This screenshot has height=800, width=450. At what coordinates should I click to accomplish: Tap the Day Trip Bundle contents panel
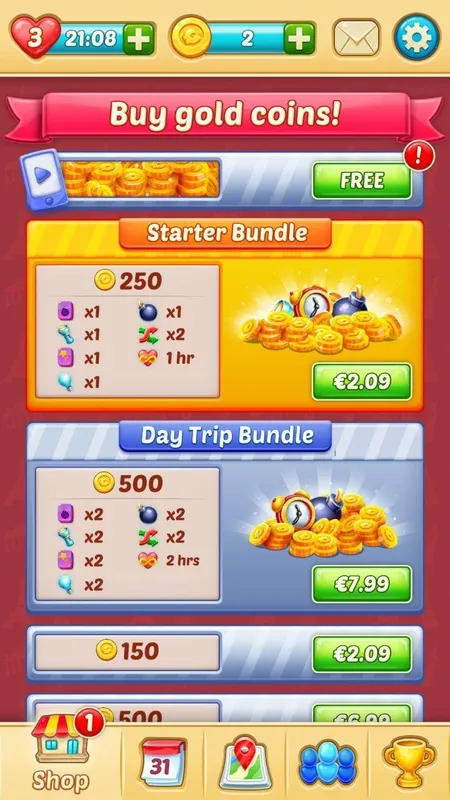click(128, 534)
